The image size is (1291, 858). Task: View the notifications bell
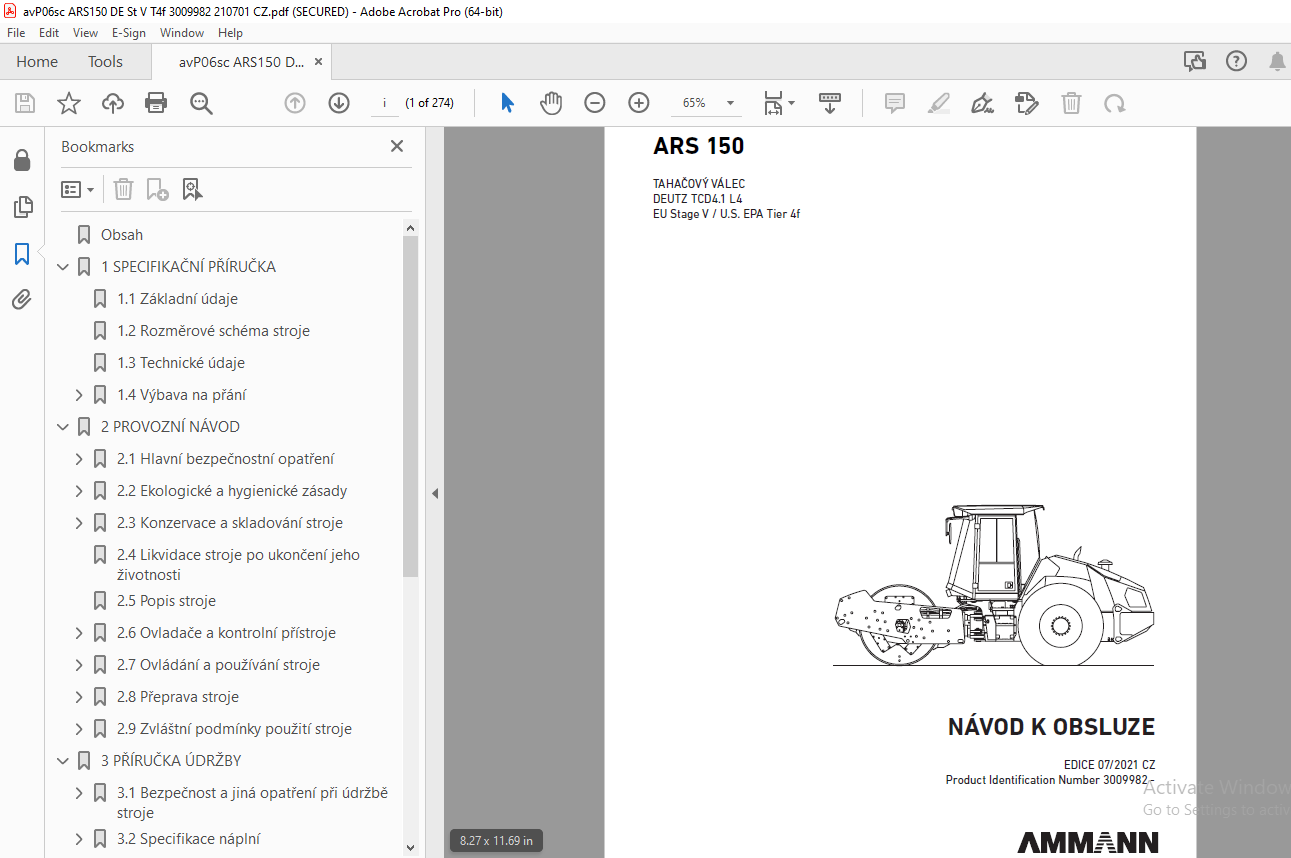[x=1277, y=62]
